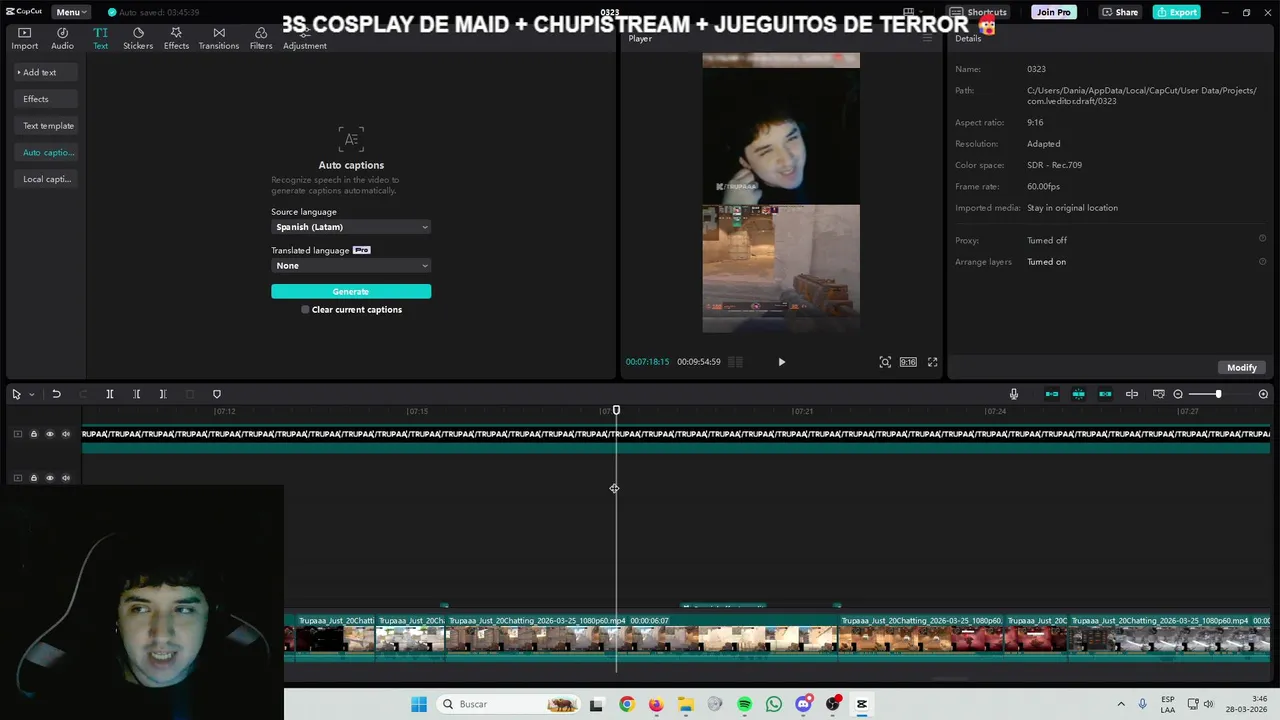
Task: Hide the second timeline track eye icon
Action: (50, 478)
